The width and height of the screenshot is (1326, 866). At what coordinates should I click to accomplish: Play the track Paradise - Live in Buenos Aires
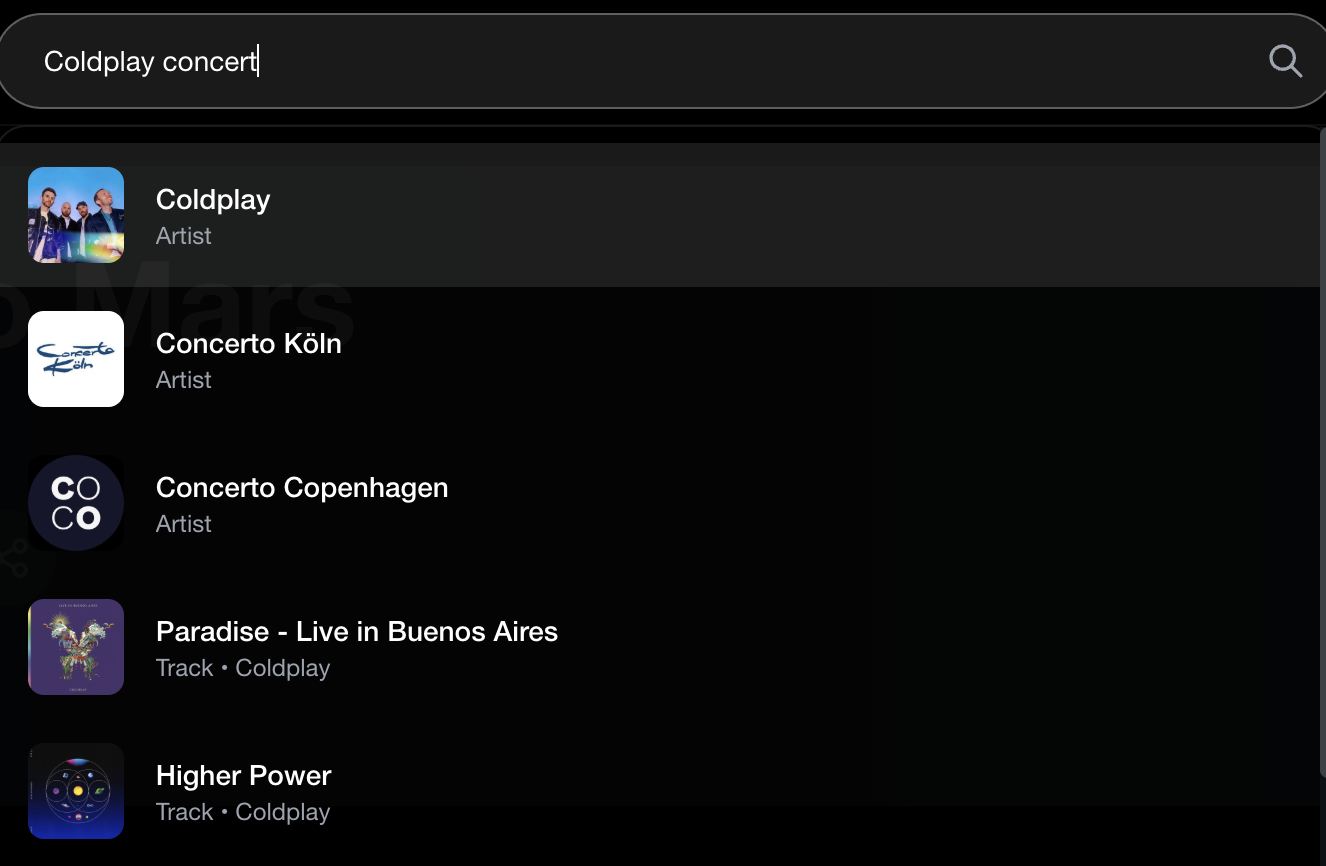(x=357, y=632)
